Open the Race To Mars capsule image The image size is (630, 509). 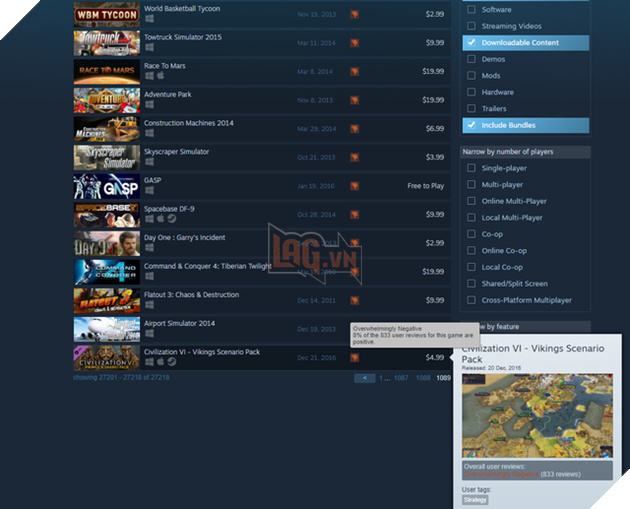[x=107, y=72]
